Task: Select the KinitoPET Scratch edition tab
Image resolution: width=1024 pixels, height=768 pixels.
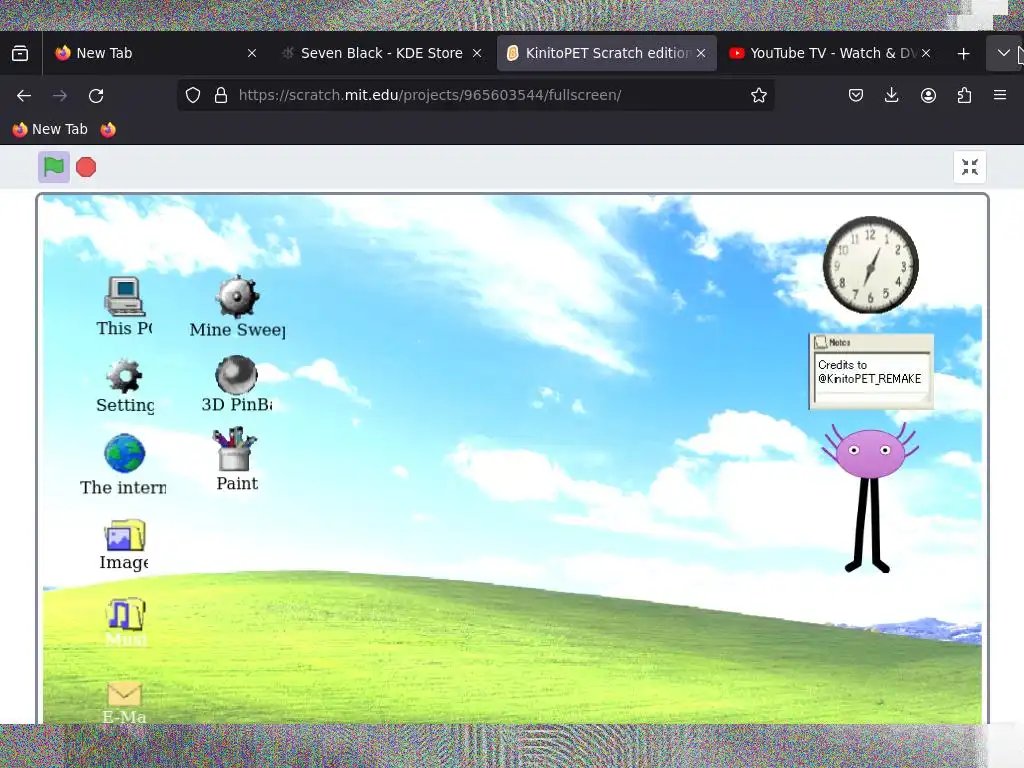Action: click(x=607, y=53)
